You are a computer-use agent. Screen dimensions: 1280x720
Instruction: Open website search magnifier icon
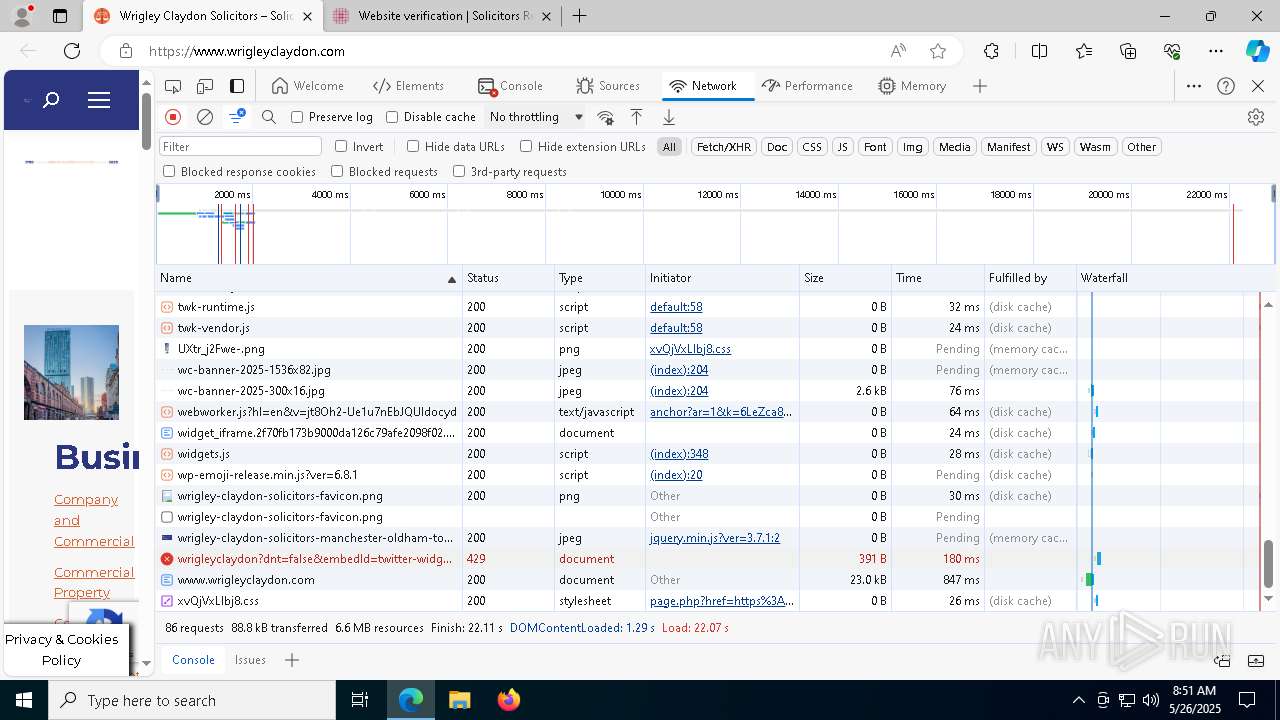pos(51,100)
